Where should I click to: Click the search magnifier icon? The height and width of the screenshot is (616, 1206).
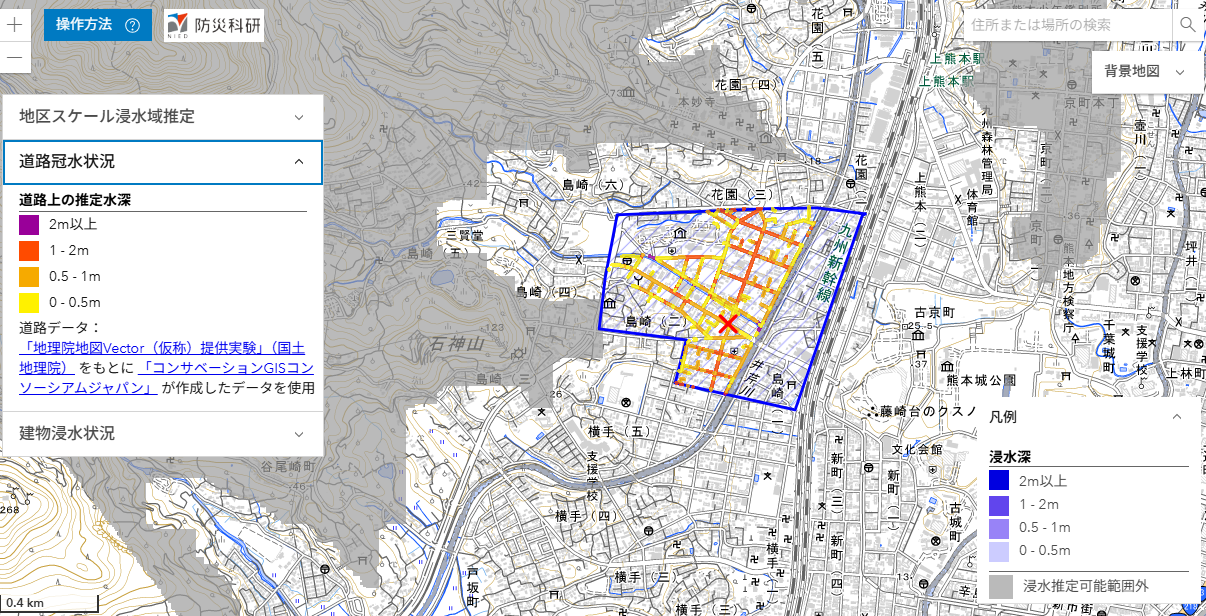pyautogui.click(x=1187, y=24)
